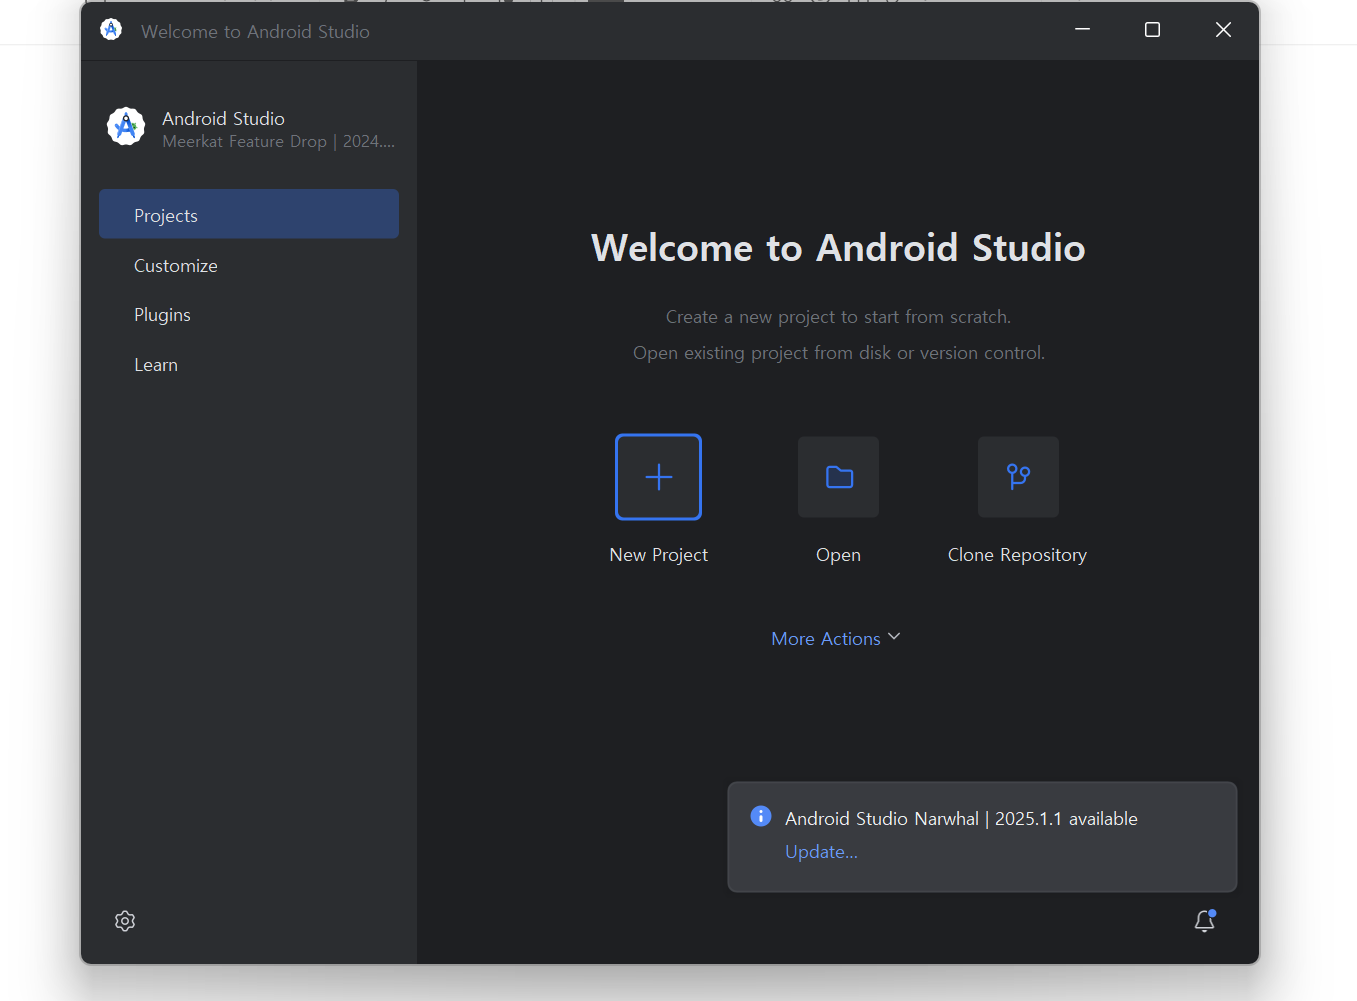Click the Clone Repository label
The width and height of the screenshot is (1357, 1001).
[x=1017, y=555]
